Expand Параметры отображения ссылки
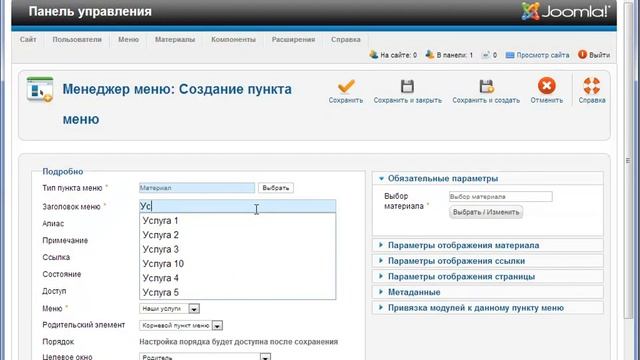640x360 pixels. click(488, 261)
